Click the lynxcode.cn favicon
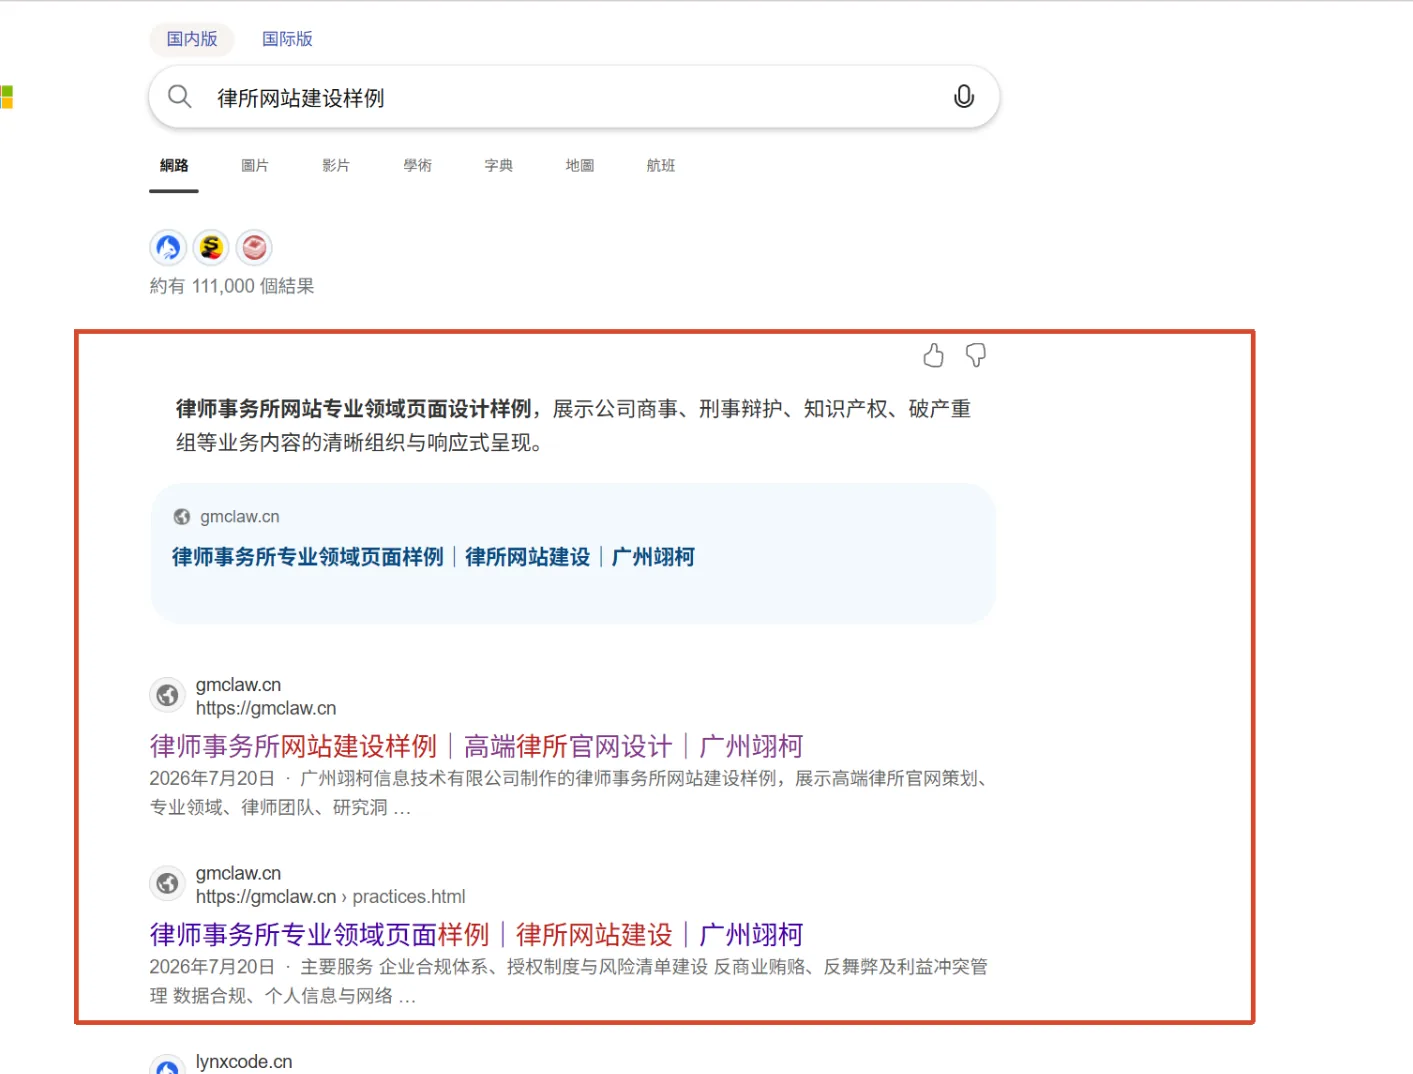1413x1074 pixels. pyautogui.click(x=167, y=1064)
